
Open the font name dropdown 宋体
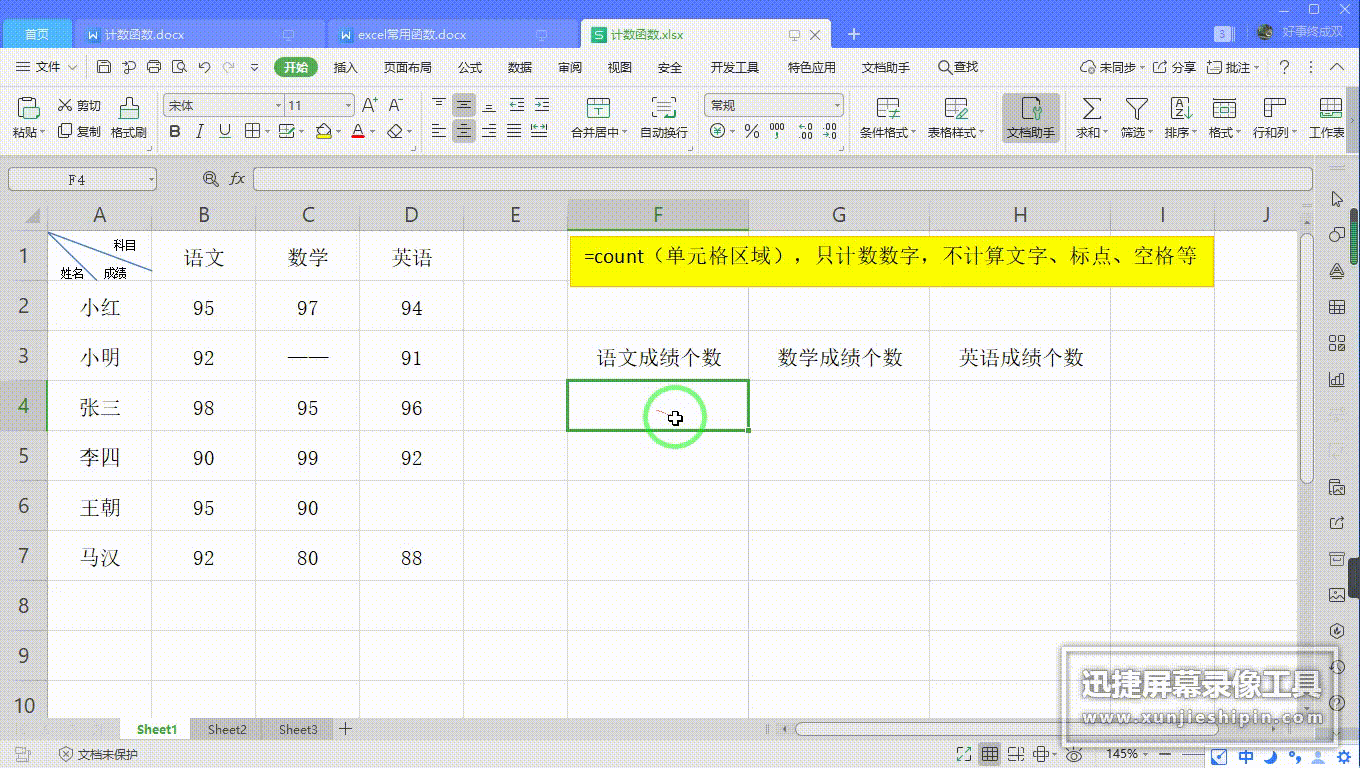click(x=278, y=105)
